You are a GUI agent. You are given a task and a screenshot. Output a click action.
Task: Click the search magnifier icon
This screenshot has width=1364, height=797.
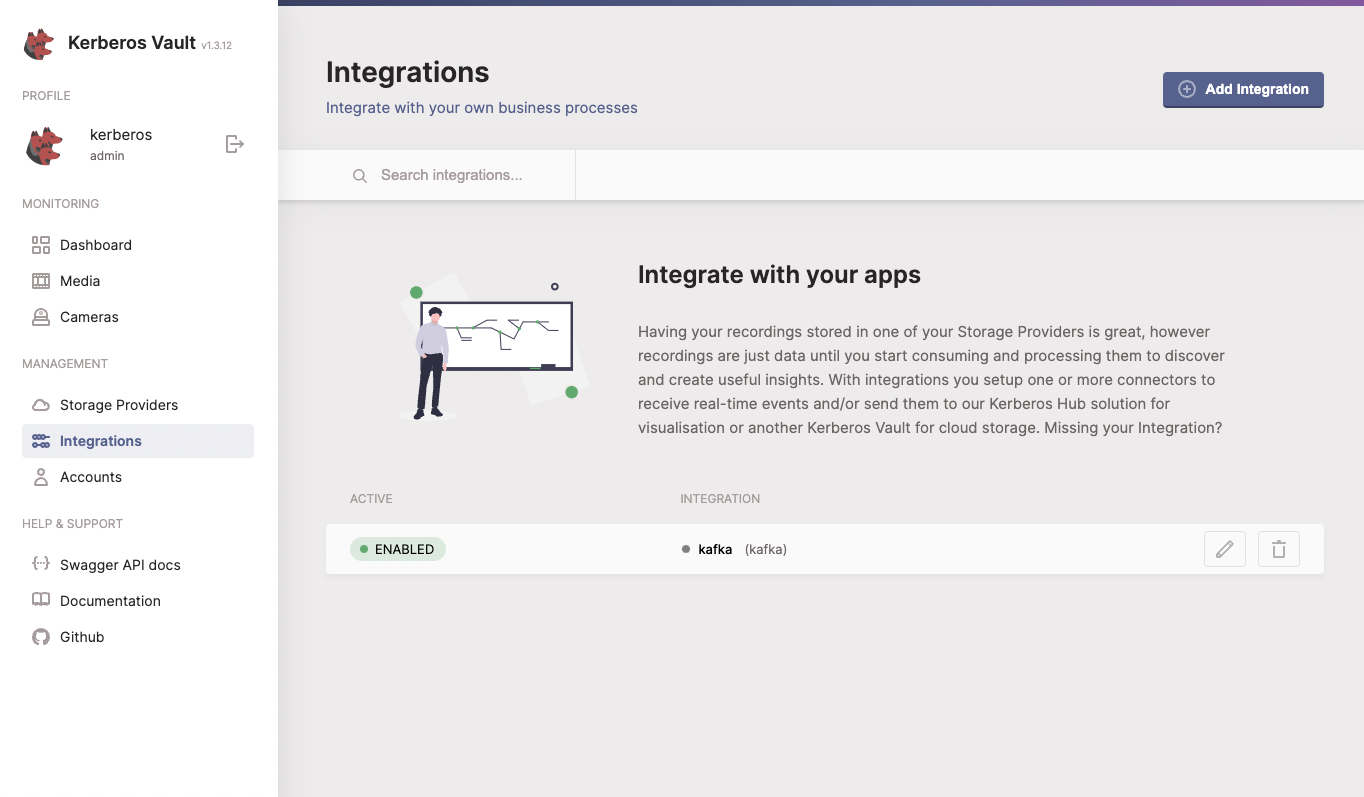pyautogui.click(x=360, y=175)
